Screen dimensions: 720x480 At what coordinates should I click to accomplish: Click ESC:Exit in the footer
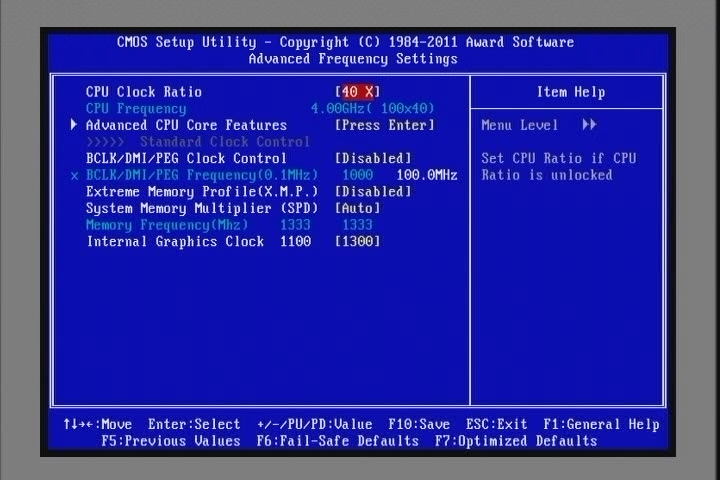(x=496, y=424)
